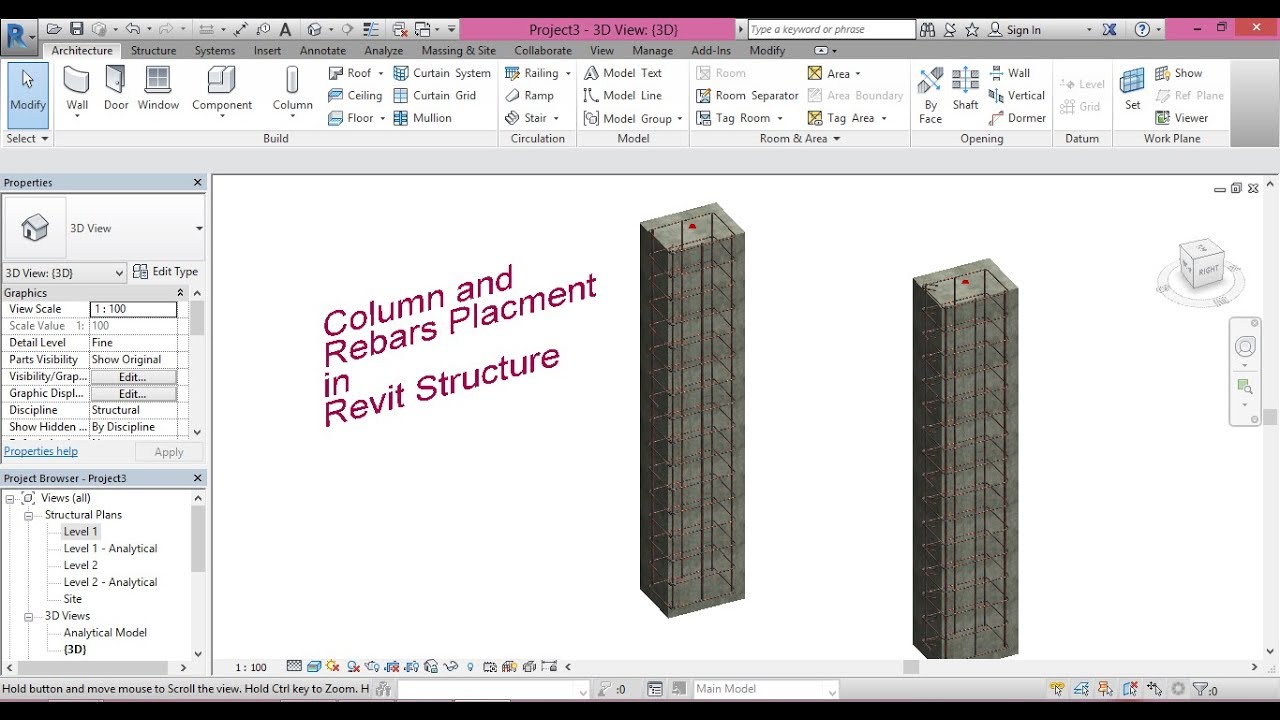Select the Window tool

158,89
